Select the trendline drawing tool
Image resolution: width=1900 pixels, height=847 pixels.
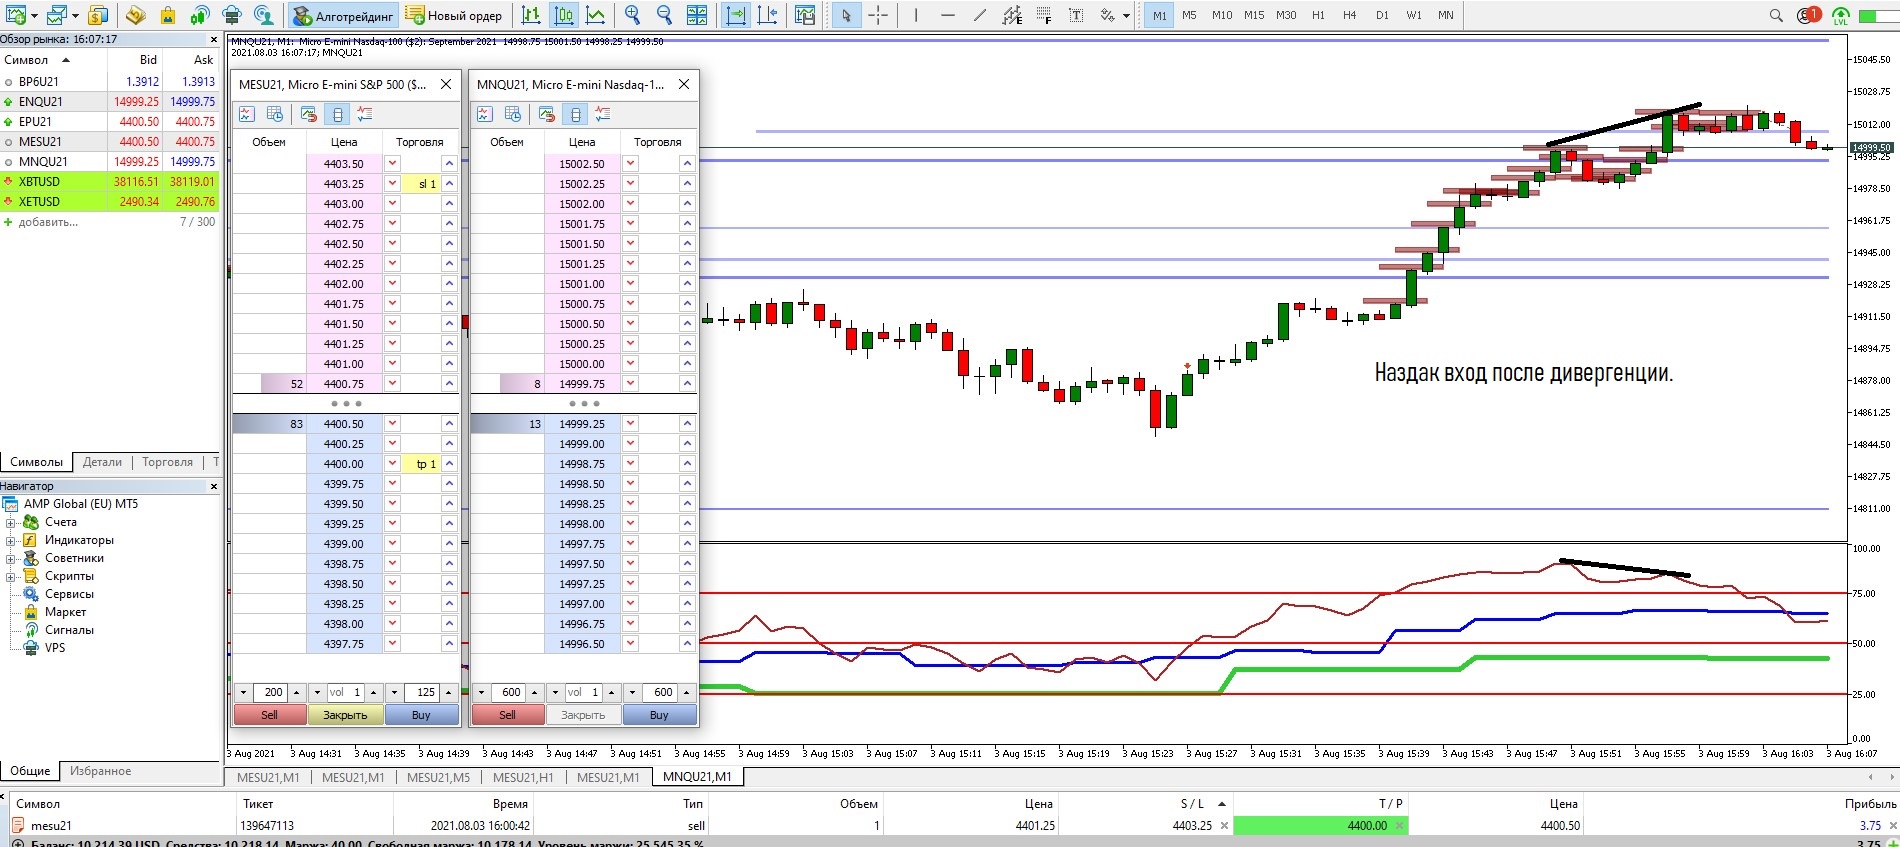pyautogui.click(x=980, y=15)
